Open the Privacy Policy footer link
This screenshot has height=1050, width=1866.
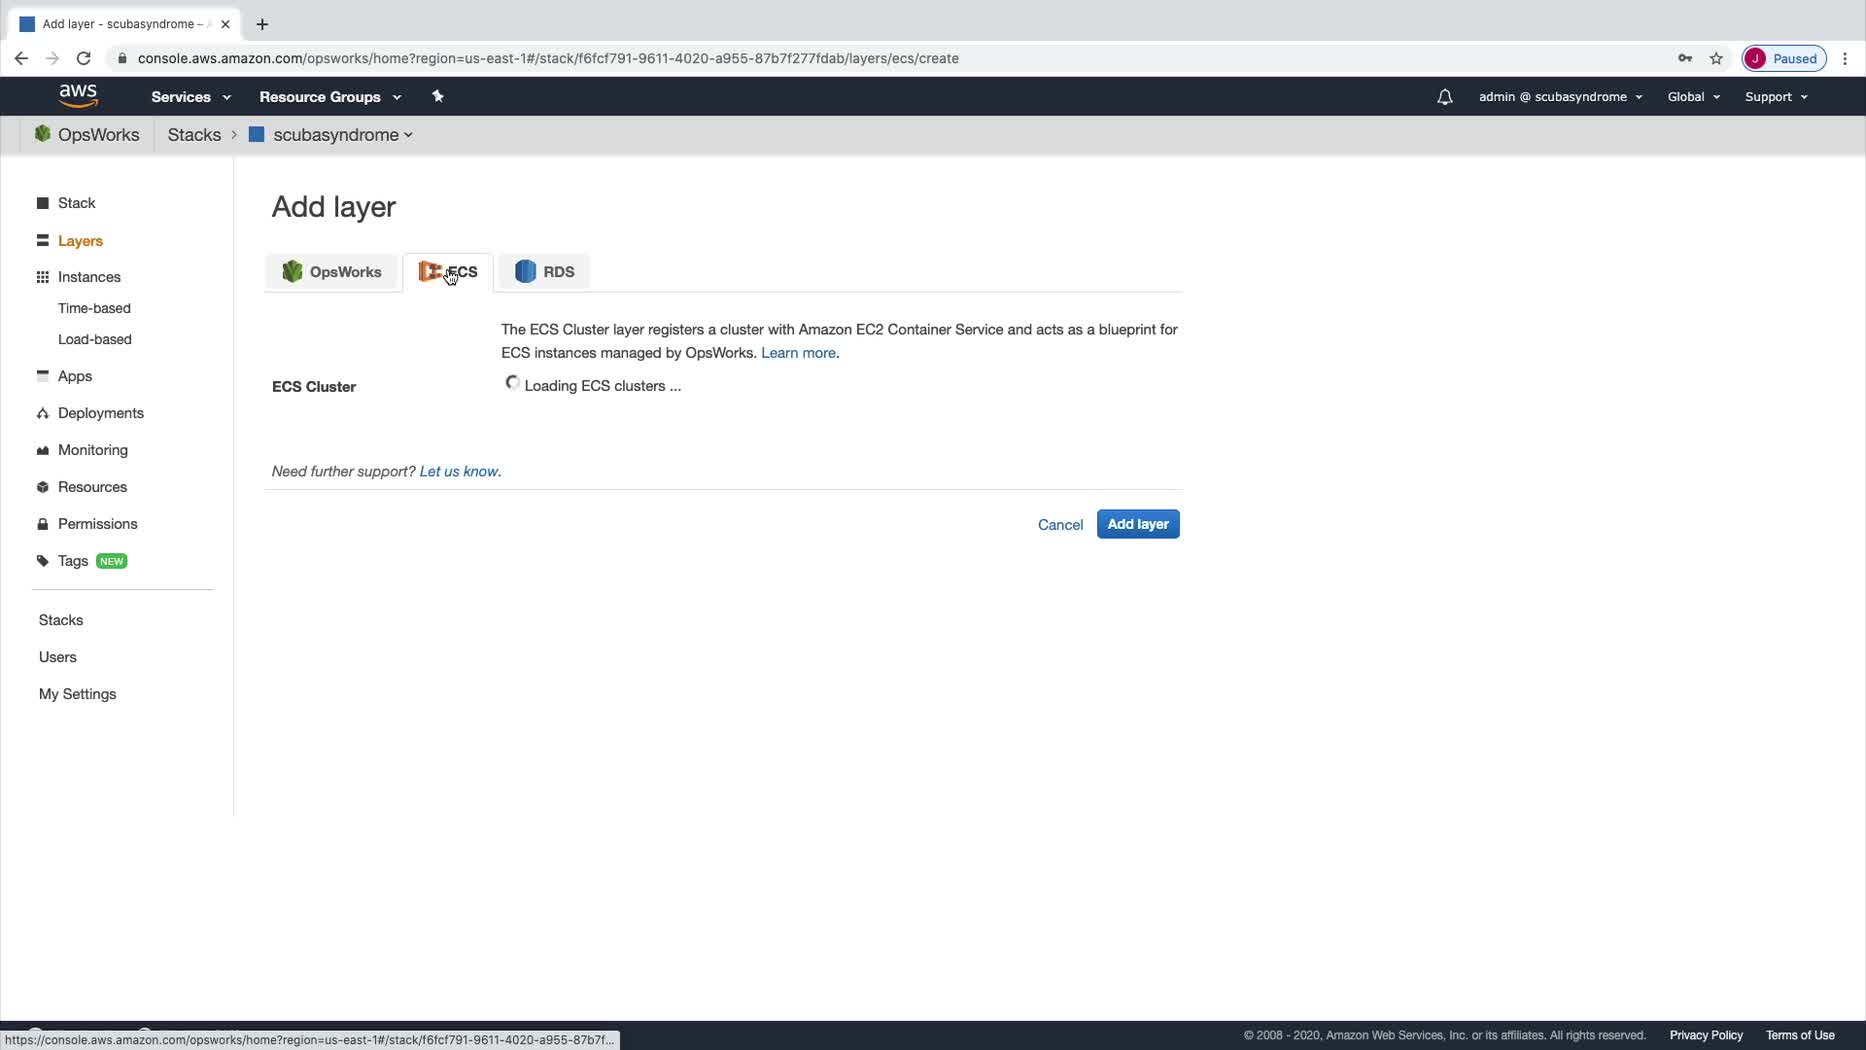point(1706,1035)
